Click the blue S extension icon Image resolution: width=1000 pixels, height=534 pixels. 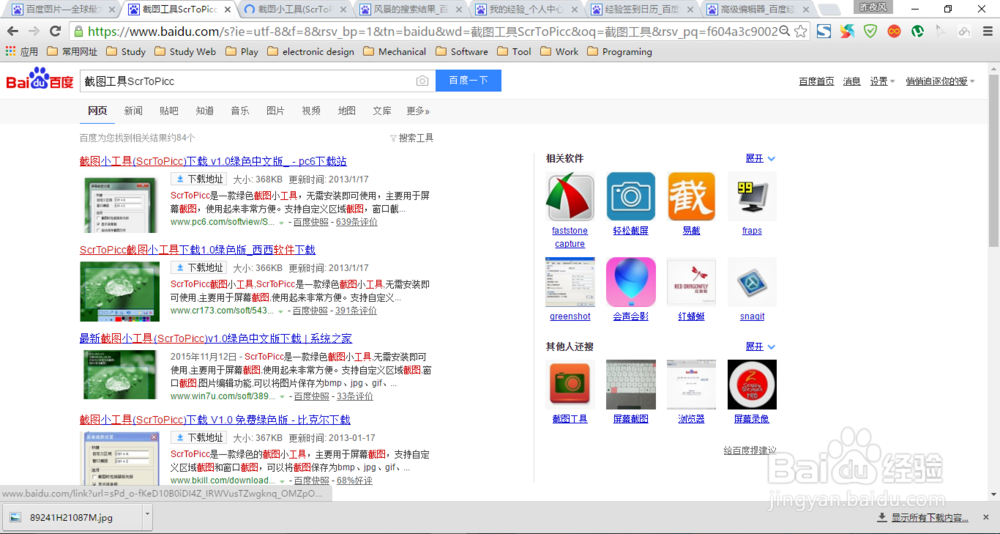[x=824, y=31]
